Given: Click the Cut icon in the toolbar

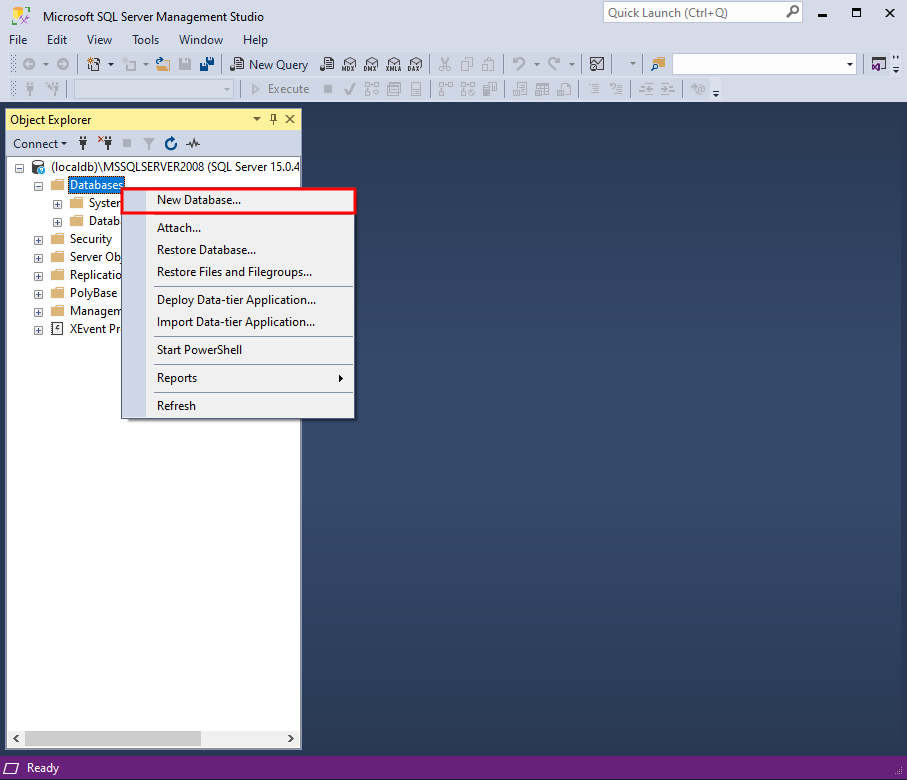Looking at the screenshot, I should [x=444, y=64].
